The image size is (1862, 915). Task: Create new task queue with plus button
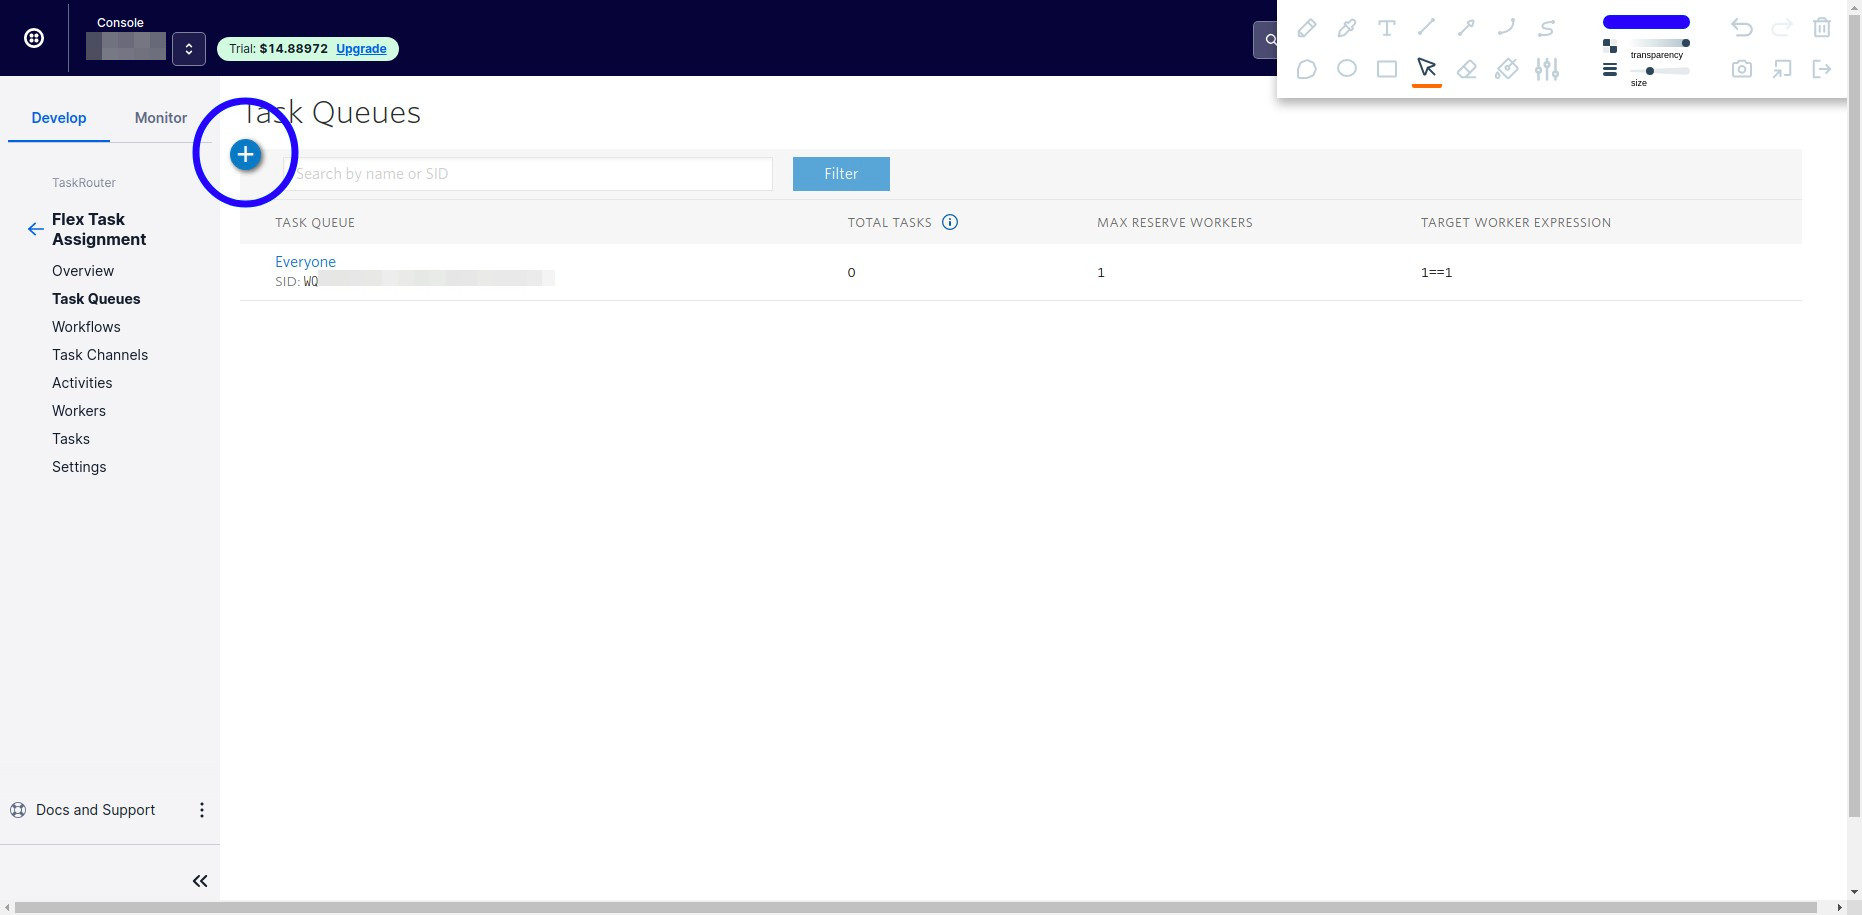[246, 155]
